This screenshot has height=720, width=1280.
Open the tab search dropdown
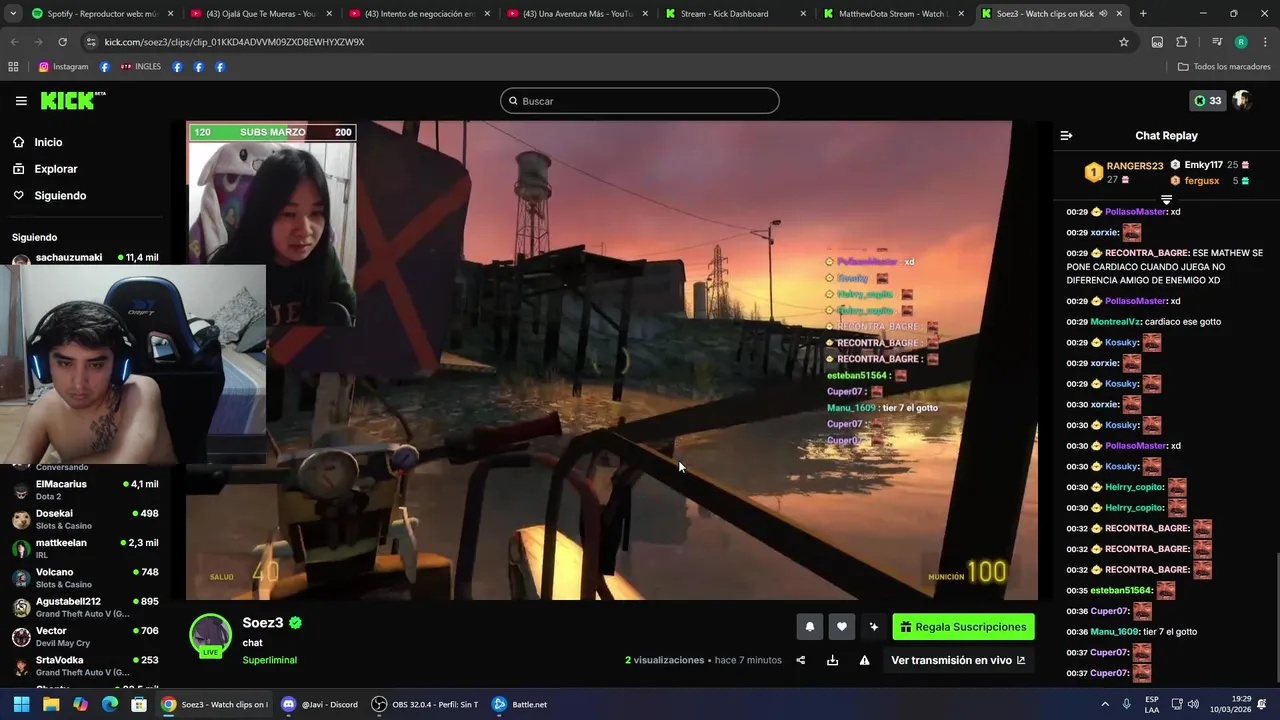(13, 14)
